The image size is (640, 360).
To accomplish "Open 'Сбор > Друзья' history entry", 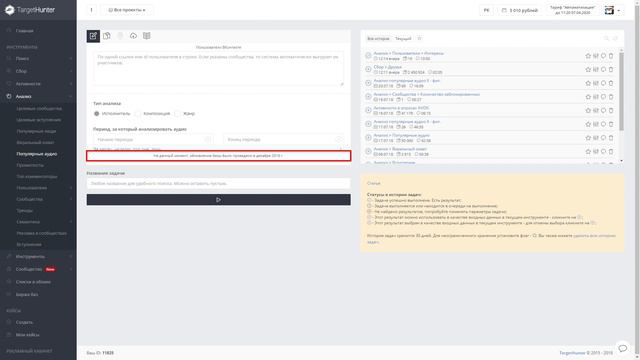I will [x=388, y=67].
